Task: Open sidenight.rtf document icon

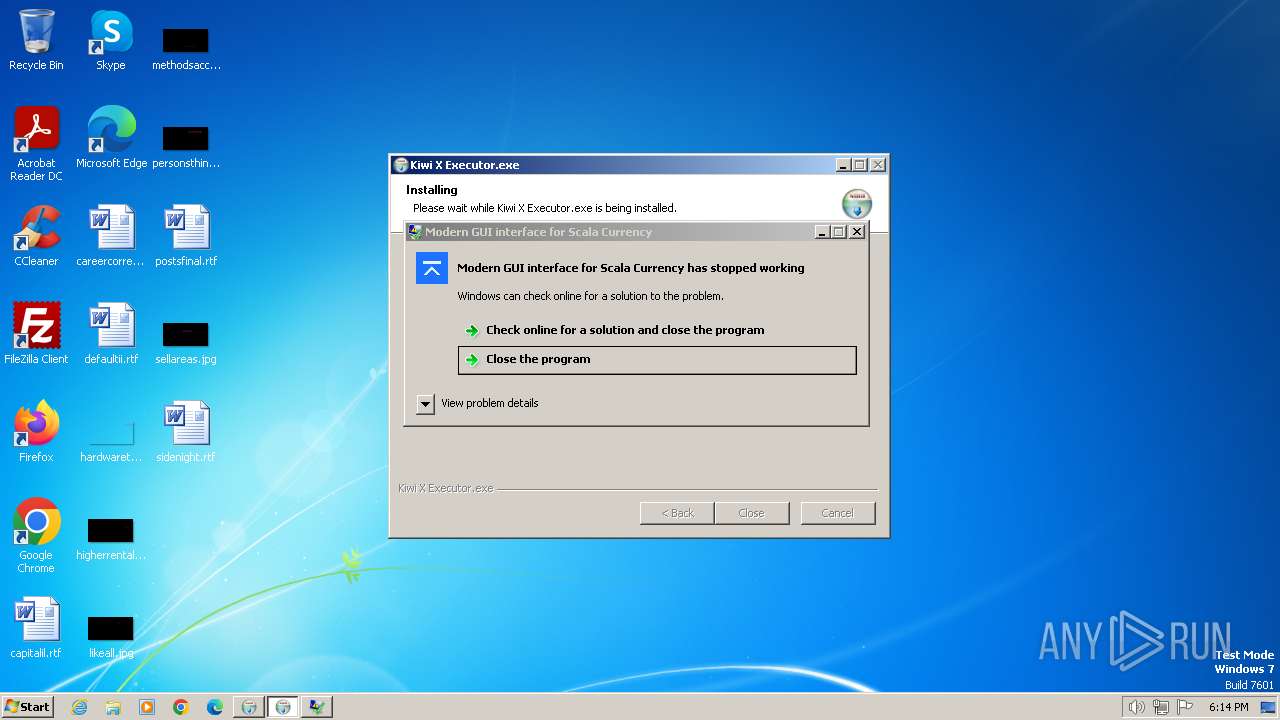Action: point(186,432)
